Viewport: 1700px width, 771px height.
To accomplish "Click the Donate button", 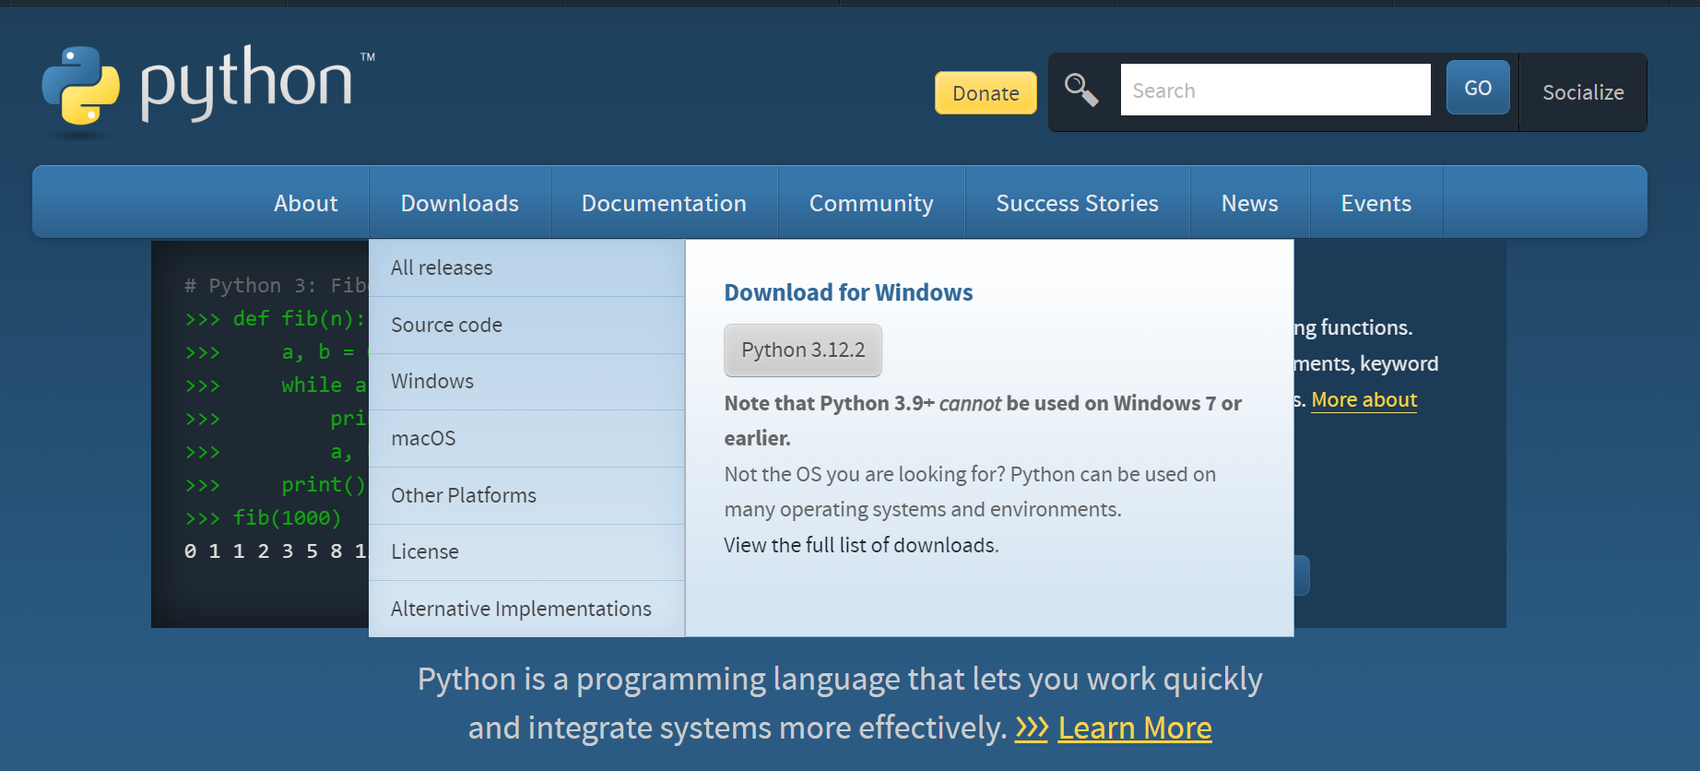I will 985,93.
